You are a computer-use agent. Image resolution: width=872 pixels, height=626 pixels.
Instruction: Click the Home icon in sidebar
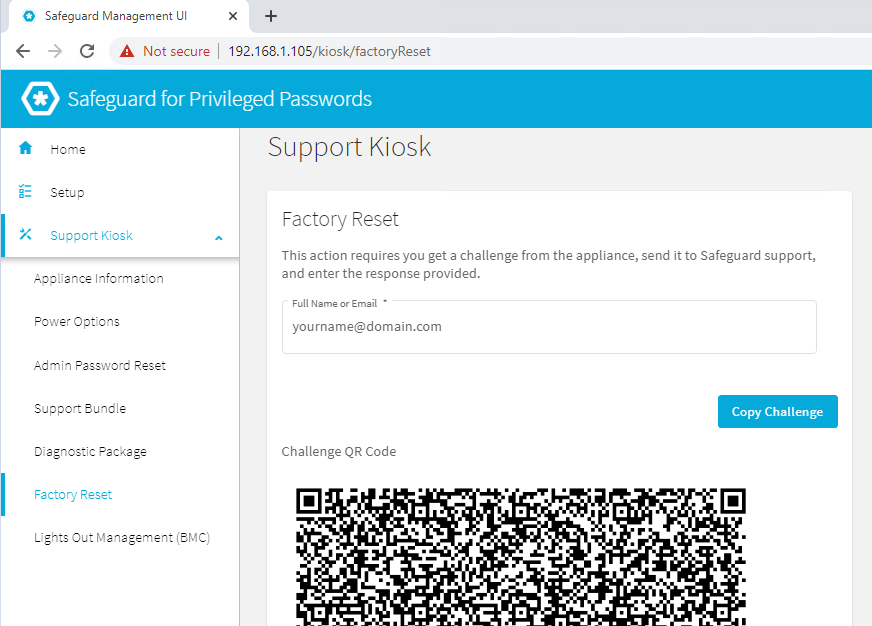(26, 148)
